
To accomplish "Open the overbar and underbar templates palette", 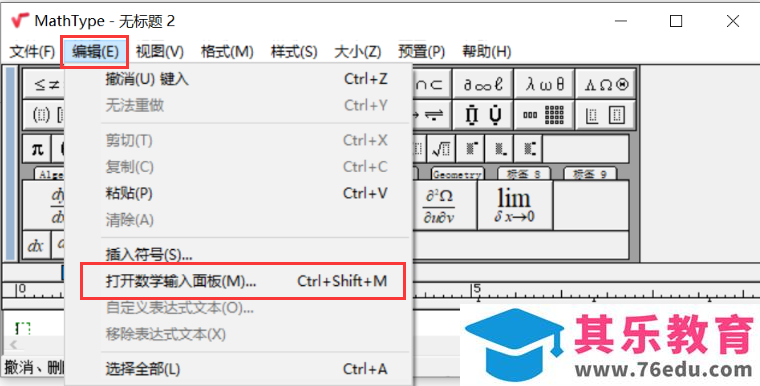I will [483, 115].
